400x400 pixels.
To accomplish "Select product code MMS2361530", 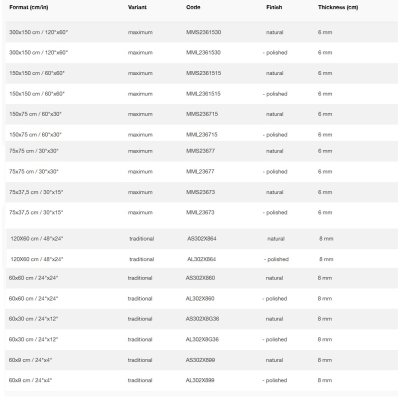I will 203,32.
